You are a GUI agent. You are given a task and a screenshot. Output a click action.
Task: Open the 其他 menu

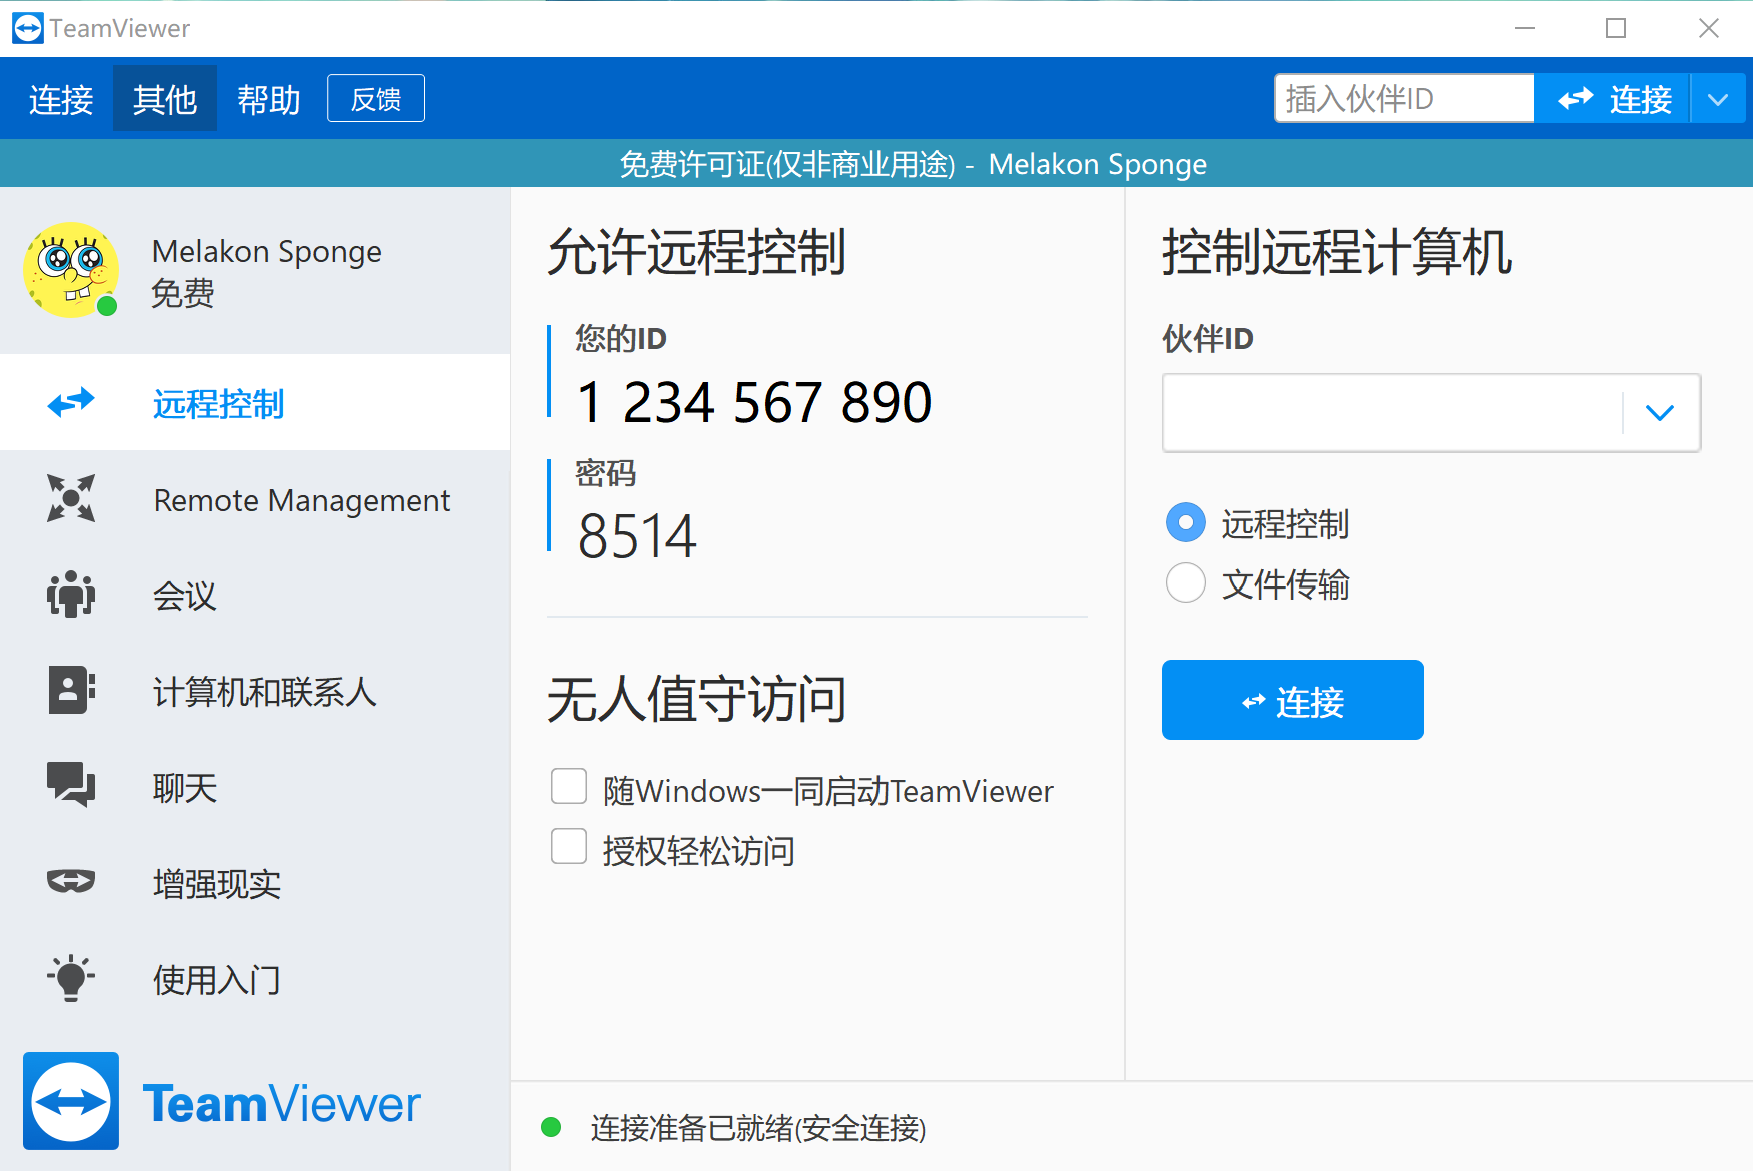tap(163, 98)
